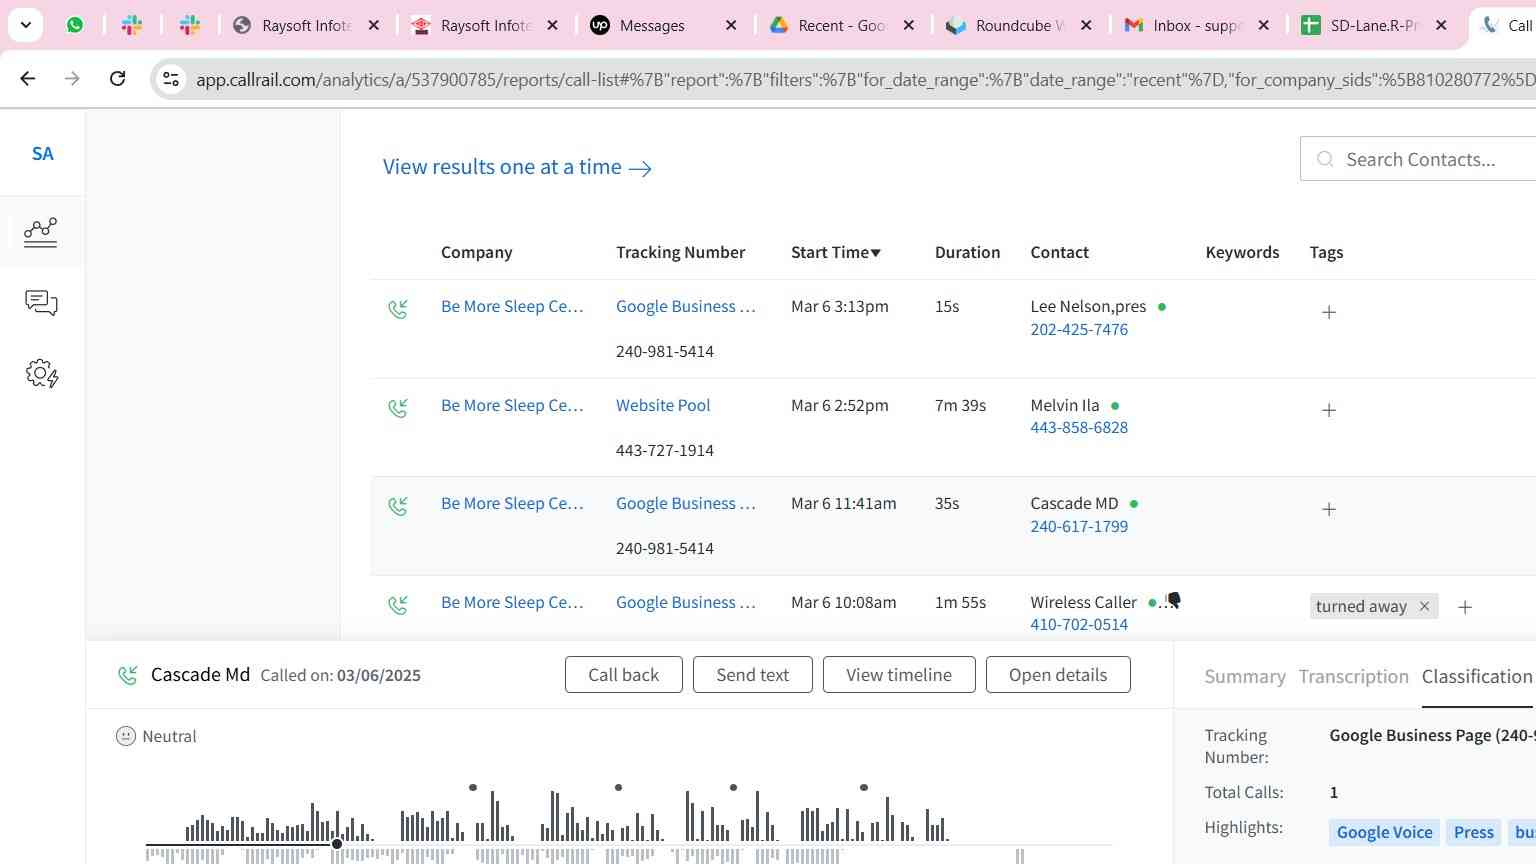This screenshot has height=864, width=1536.
Task: Add a tag to Lee Nelson call
Action: pyautogui.click(x=1329, y=312)
